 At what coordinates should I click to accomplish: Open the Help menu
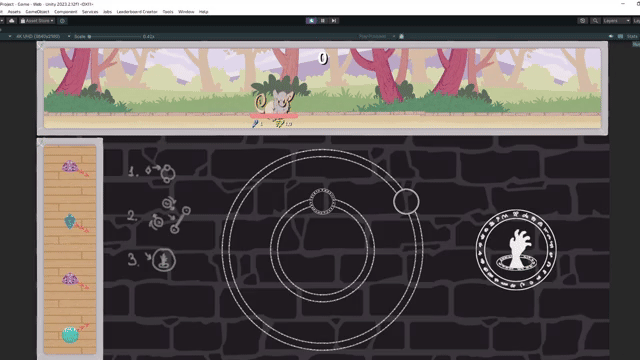coord(203,12)
